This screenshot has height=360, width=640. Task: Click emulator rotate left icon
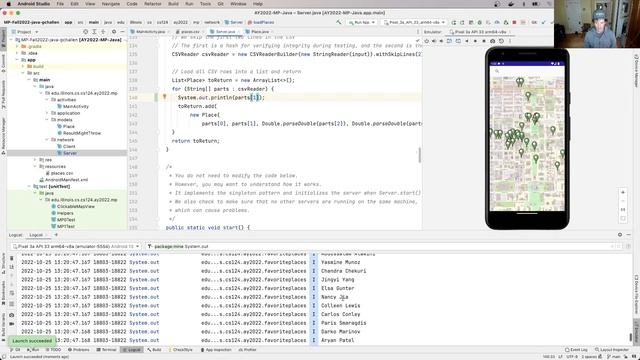(449, 41)
